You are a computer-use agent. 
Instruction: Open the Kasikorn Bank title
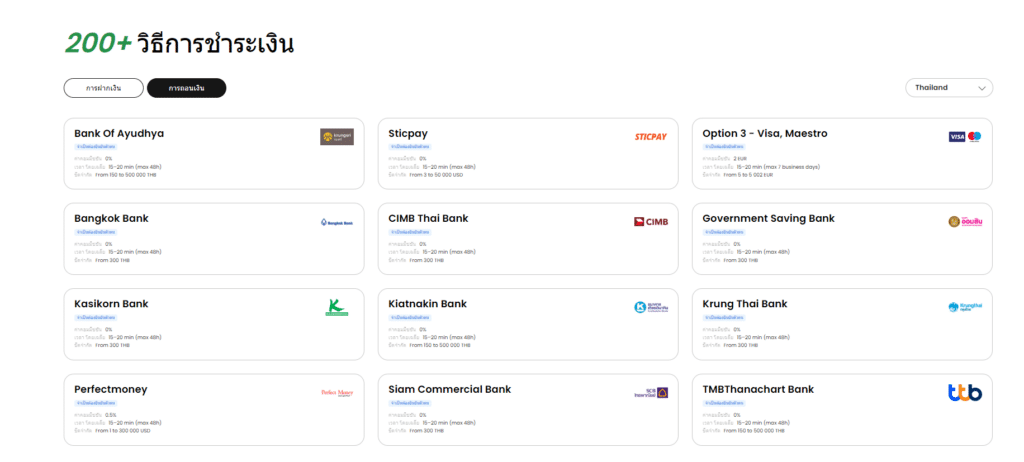111,304
